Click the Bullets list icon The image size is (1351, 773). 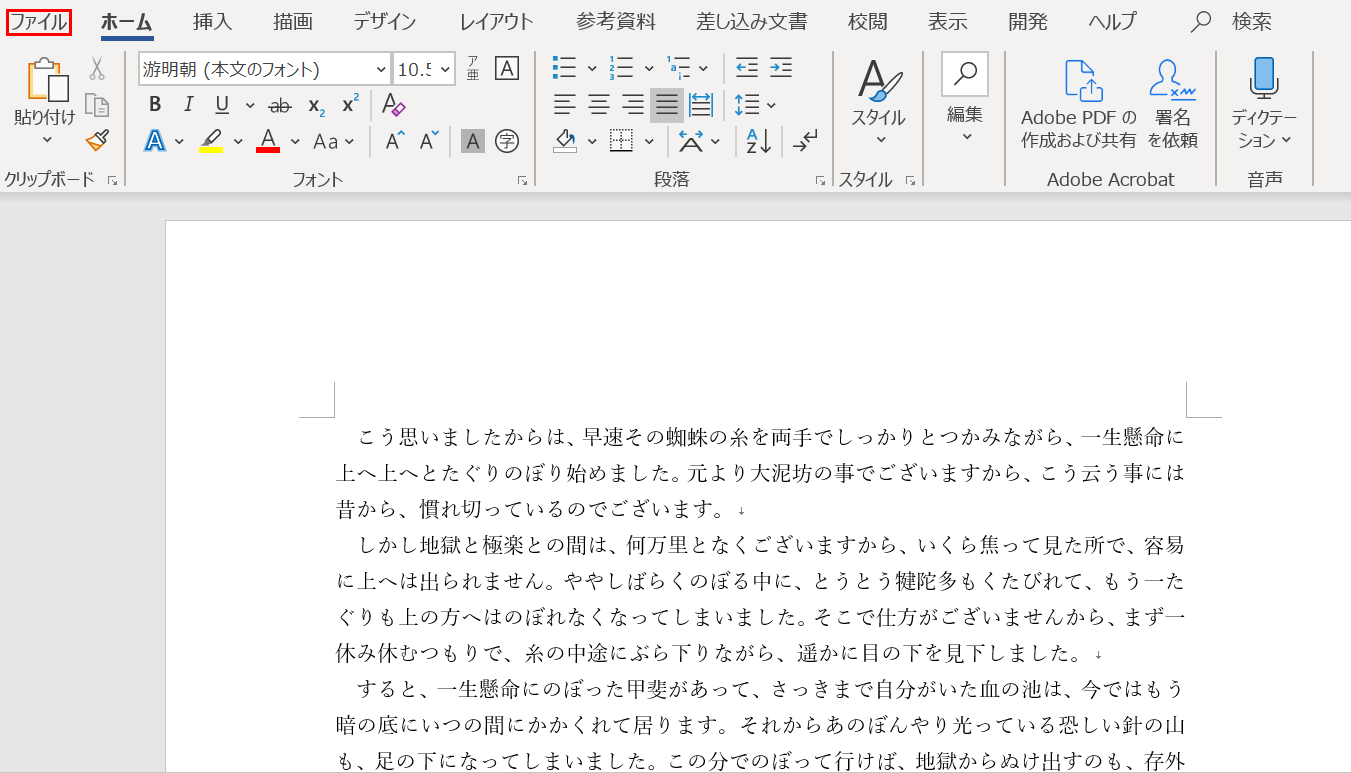[x=564, y=68]
